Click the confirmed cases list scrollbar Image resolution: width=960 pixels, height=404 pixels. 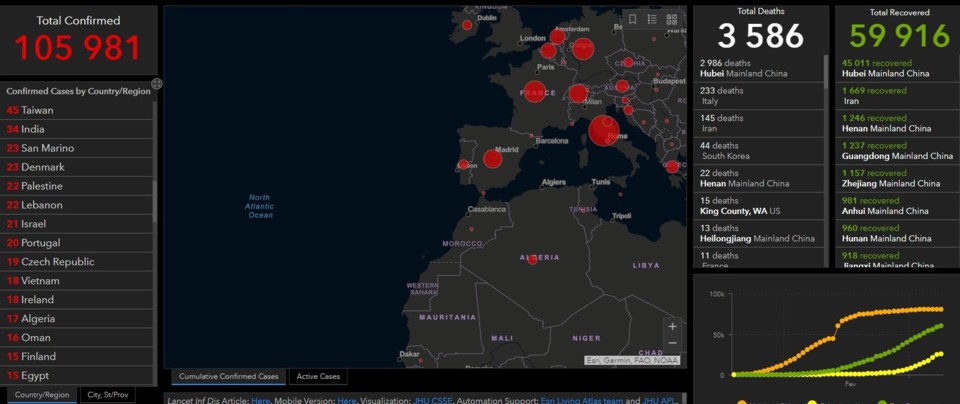(155, 200)
